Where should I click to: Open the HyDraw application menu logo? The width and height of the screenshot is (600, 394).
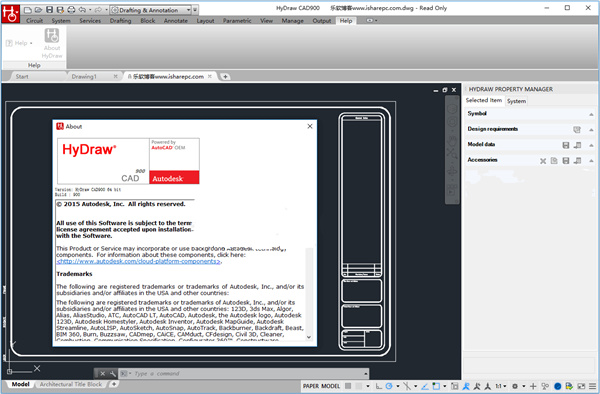click(x=10, y=13)
